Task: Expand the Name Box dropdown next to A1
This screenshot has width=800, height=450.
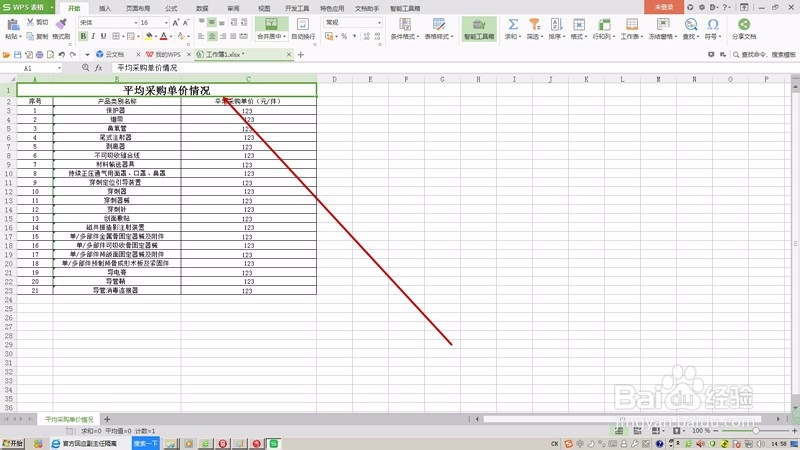Action: click(59, 68)
